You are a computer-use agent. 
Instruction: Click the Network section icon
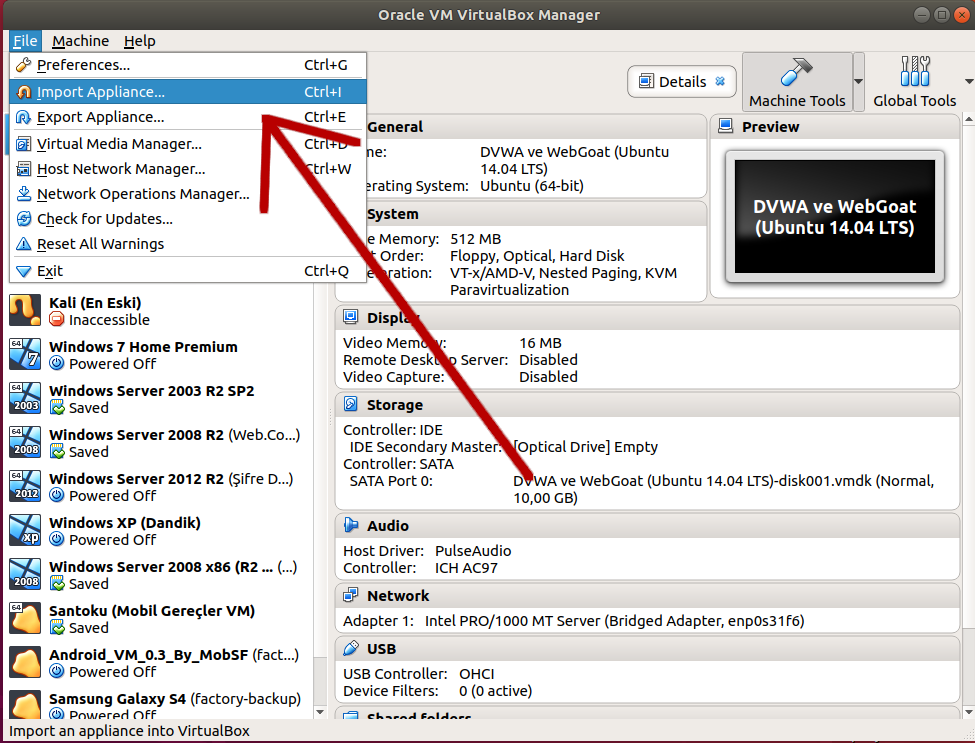[x=351, y=595]
